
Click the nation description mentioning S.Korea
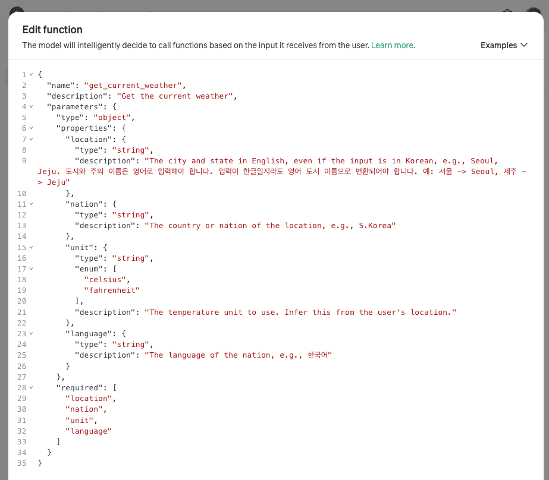pos(270,225)
